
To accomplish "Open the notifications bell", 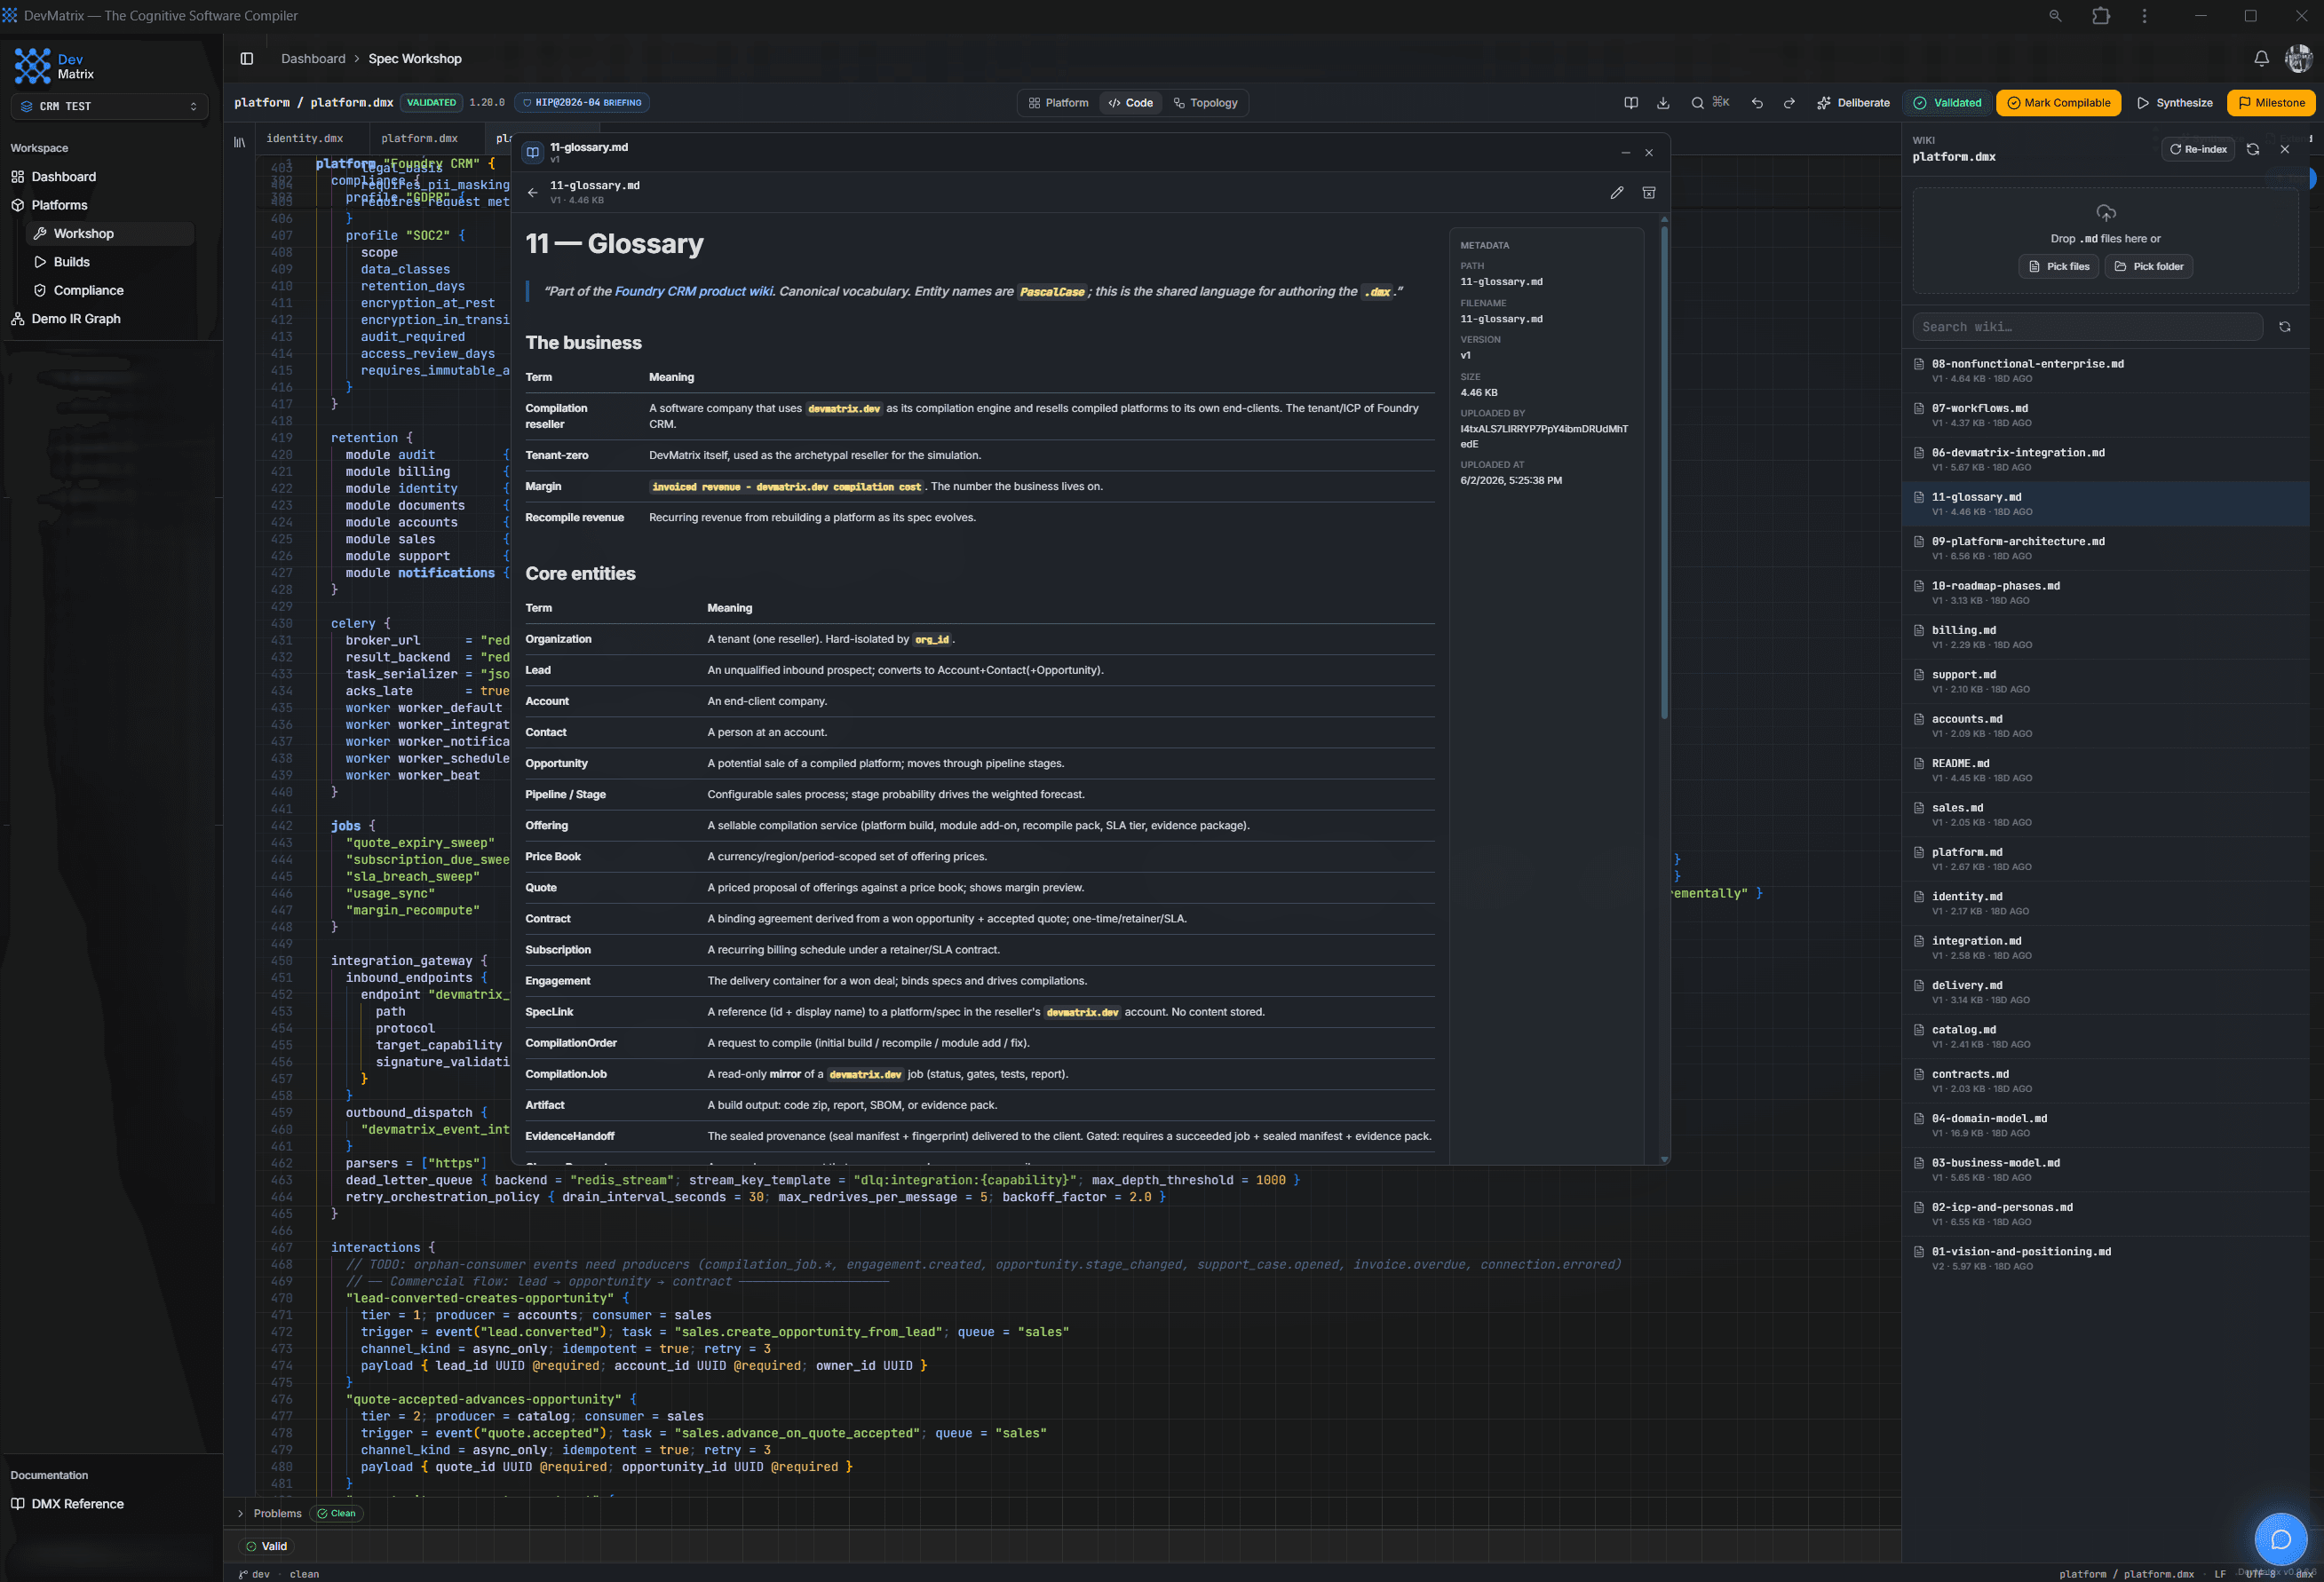I will coord(2261,59).
